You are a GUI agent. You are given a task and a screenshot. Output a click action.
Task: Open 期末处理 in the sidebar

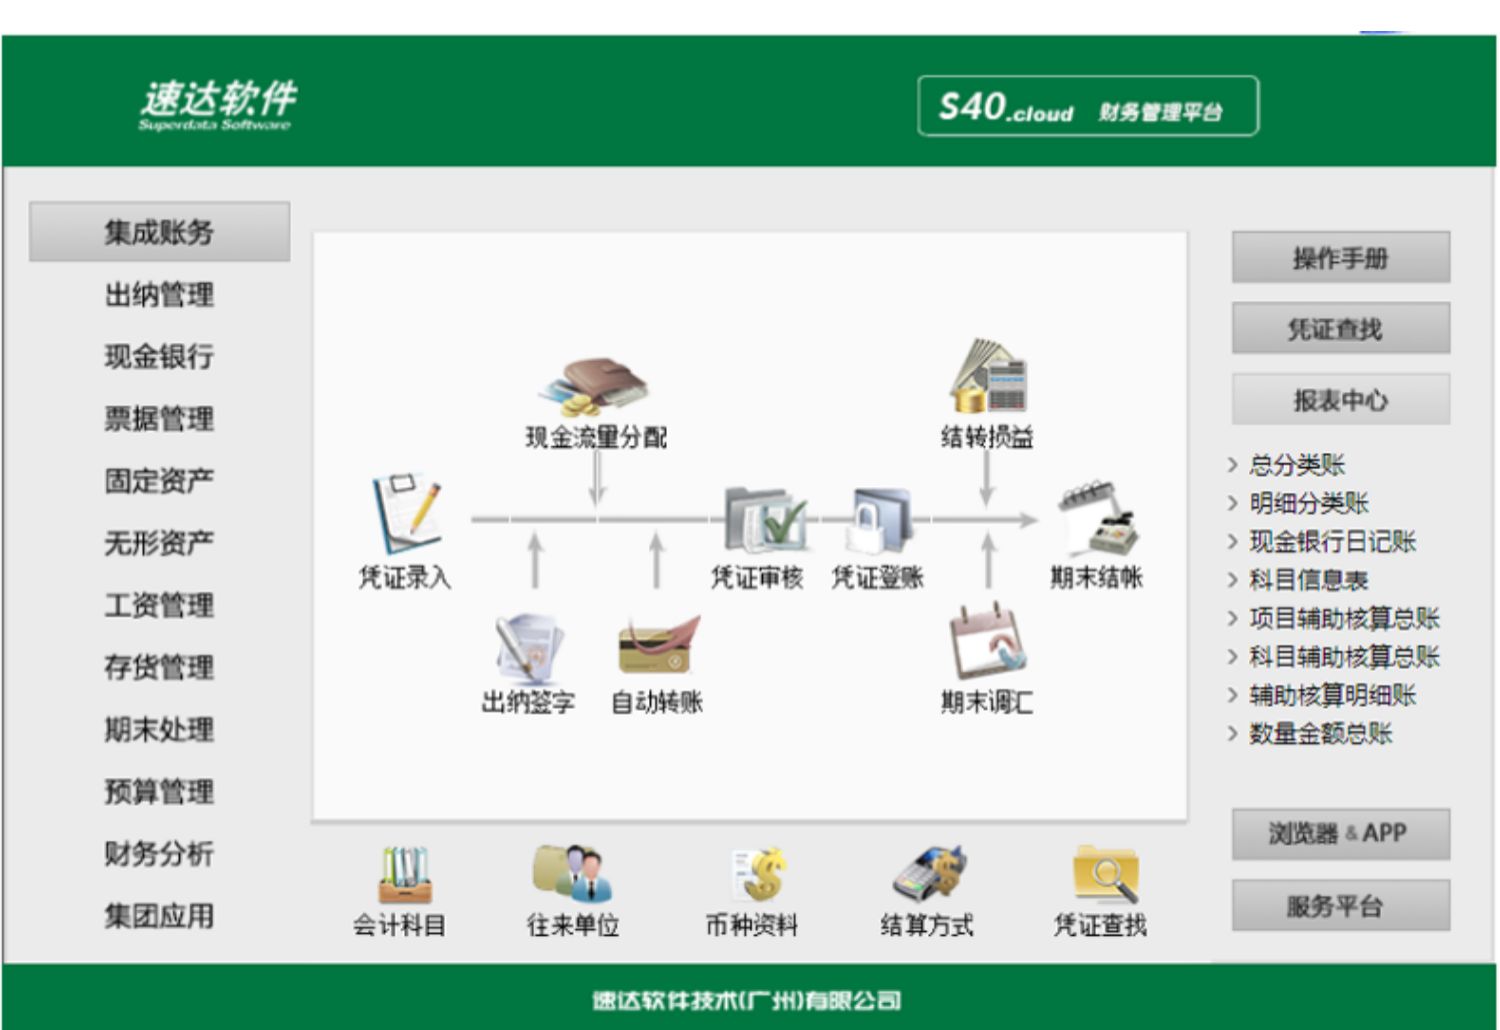[159, 730]
